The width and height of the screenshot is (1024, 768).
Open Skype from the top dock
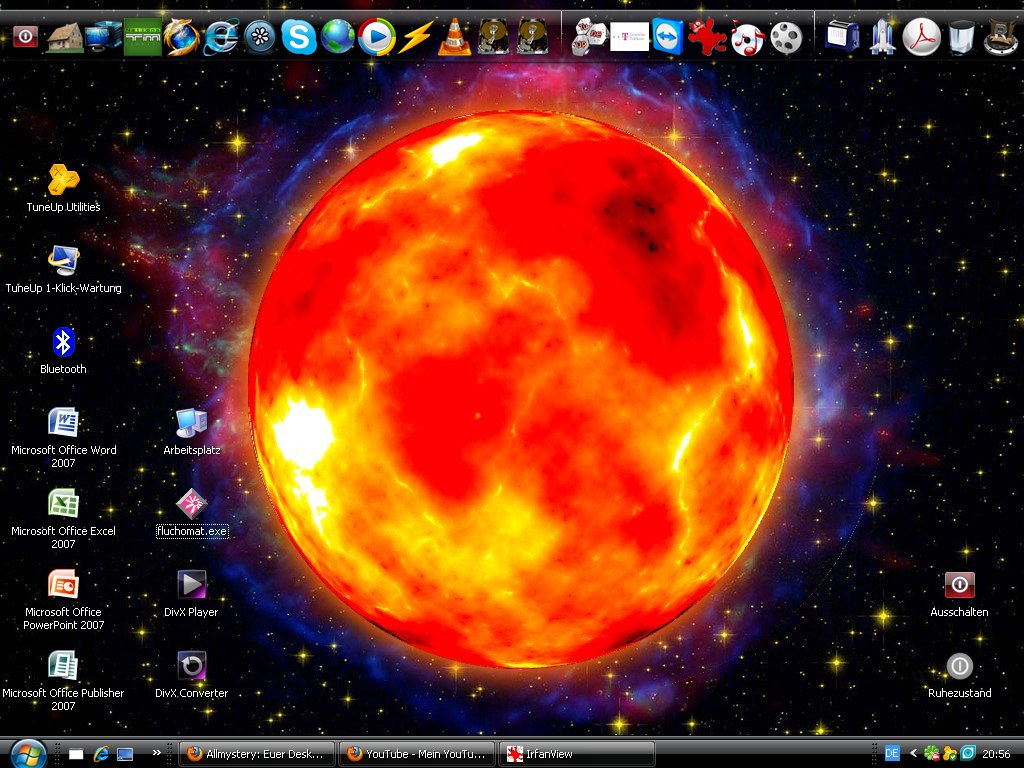pos(298,37)
